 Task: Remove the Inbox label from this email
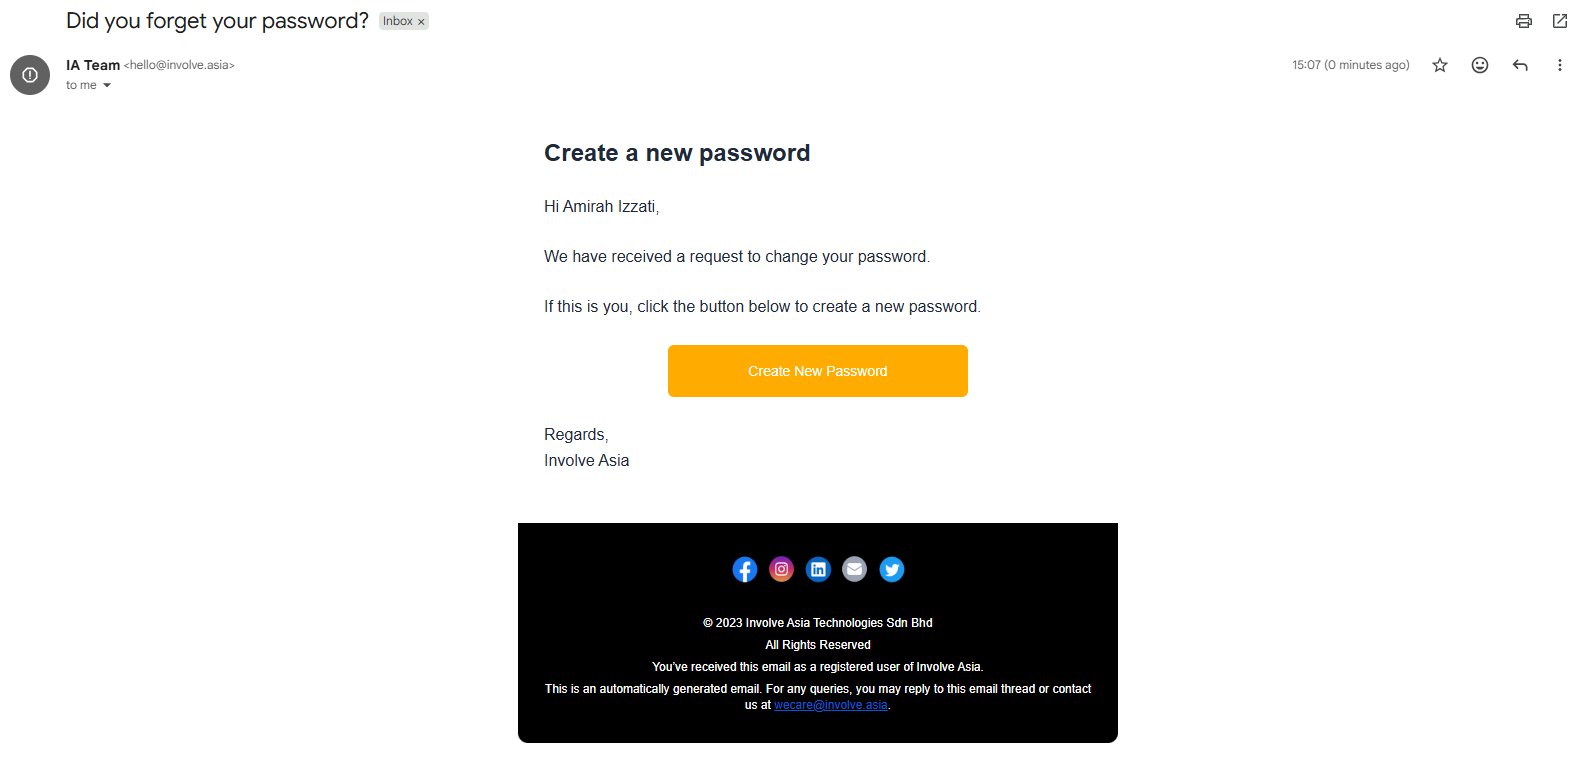tap(421, 22)
